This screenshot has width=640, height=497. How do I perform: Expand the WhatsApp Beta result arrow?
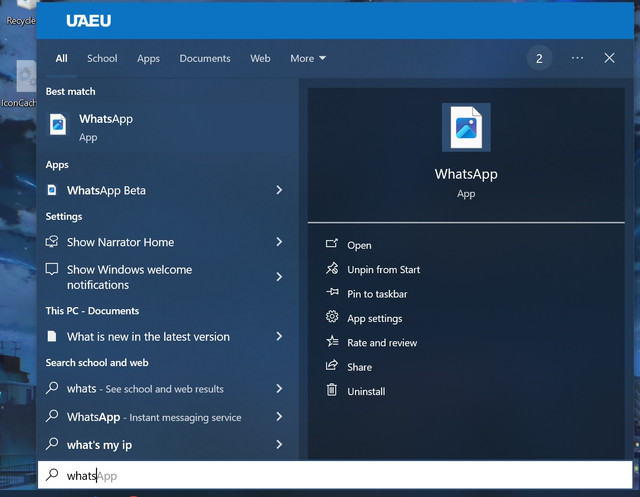(279, 190)
